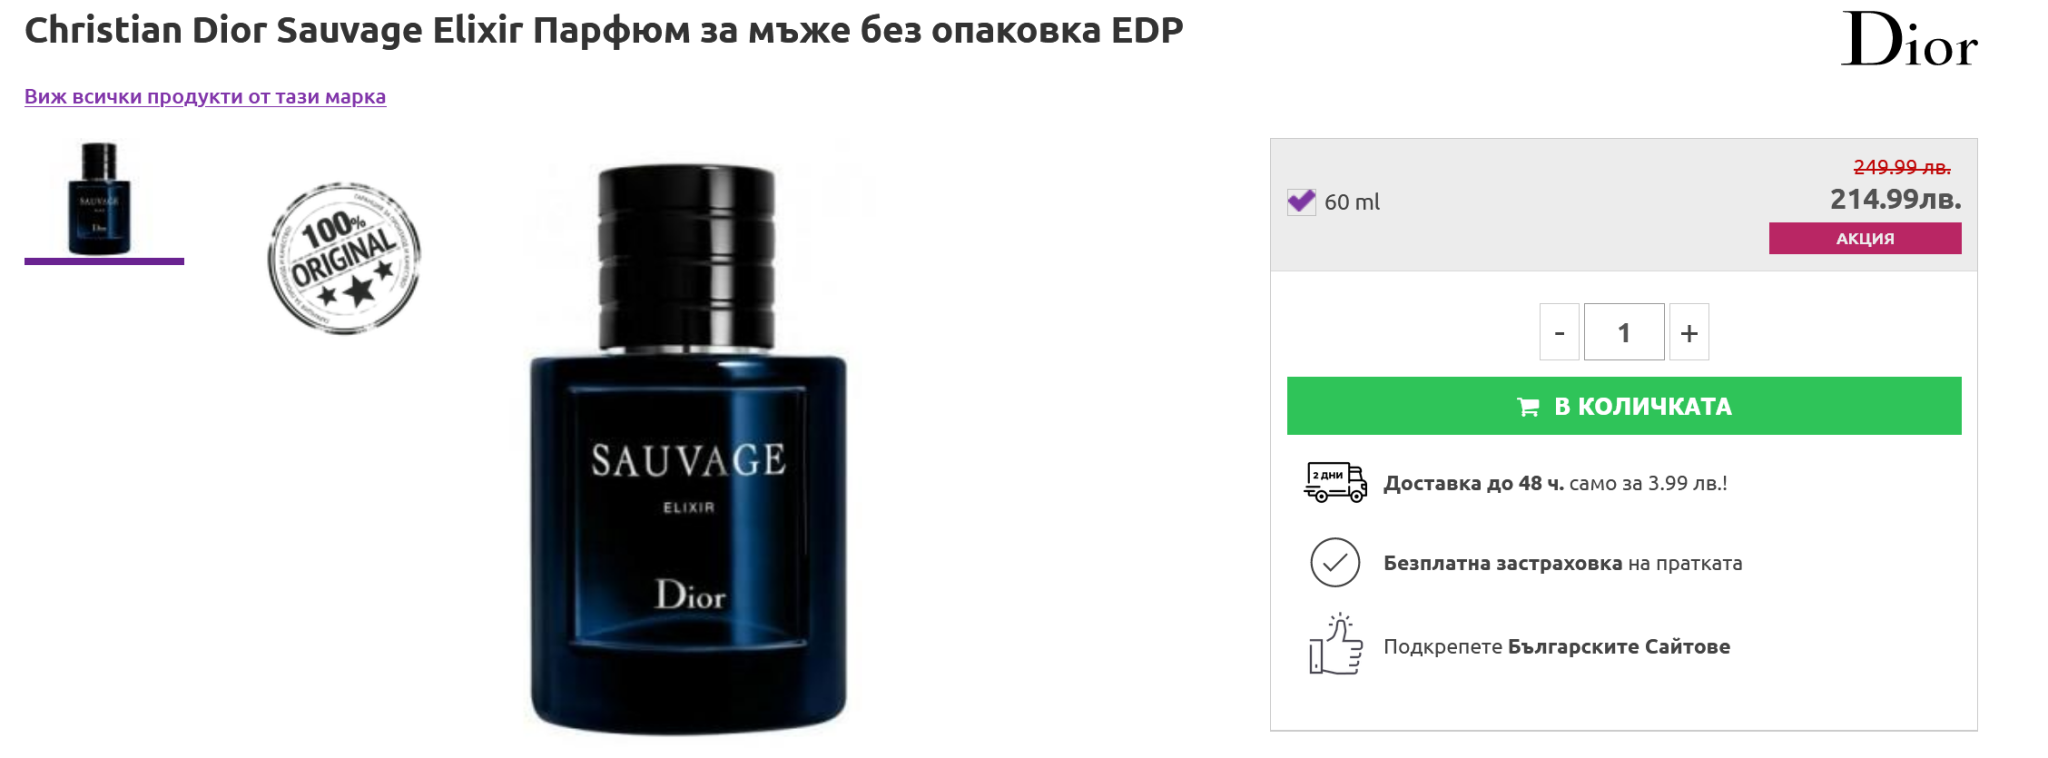
Task: Open Виж всички продукти от тази марка link
Action: click(205, 97)
